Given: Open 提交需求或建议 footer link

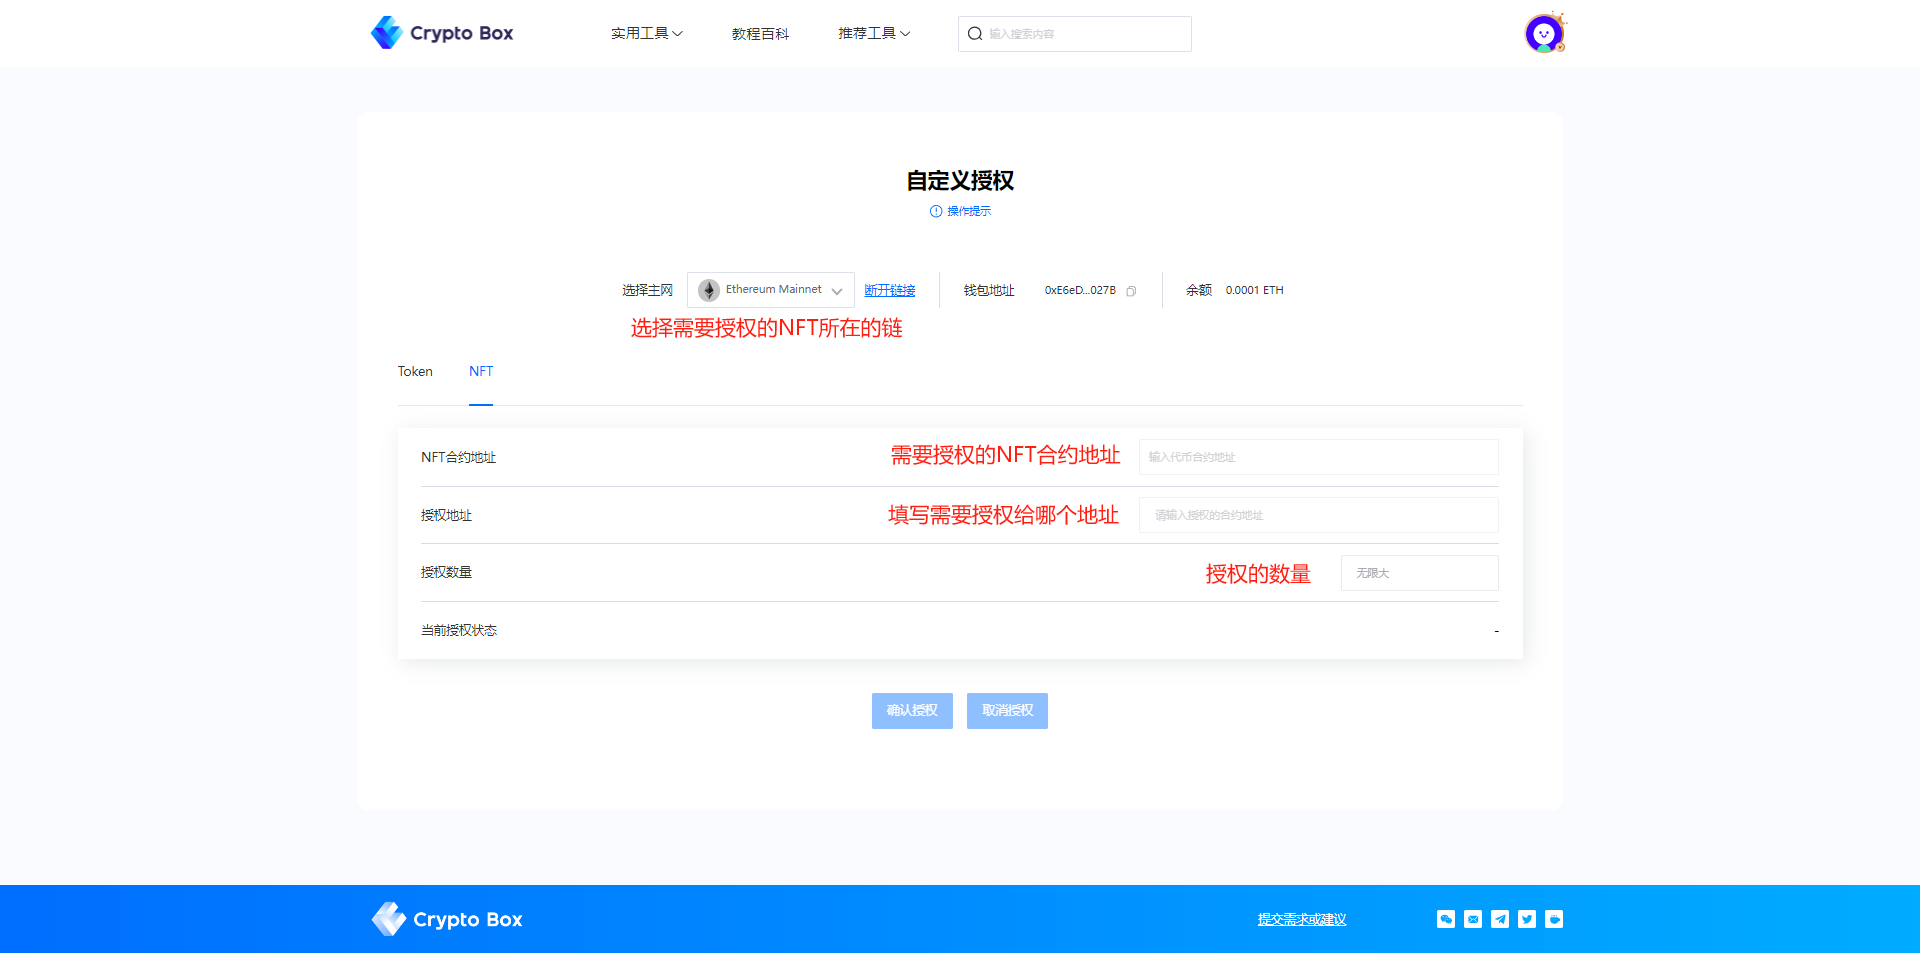Looking at the screenshot, I should (1302, 919).
